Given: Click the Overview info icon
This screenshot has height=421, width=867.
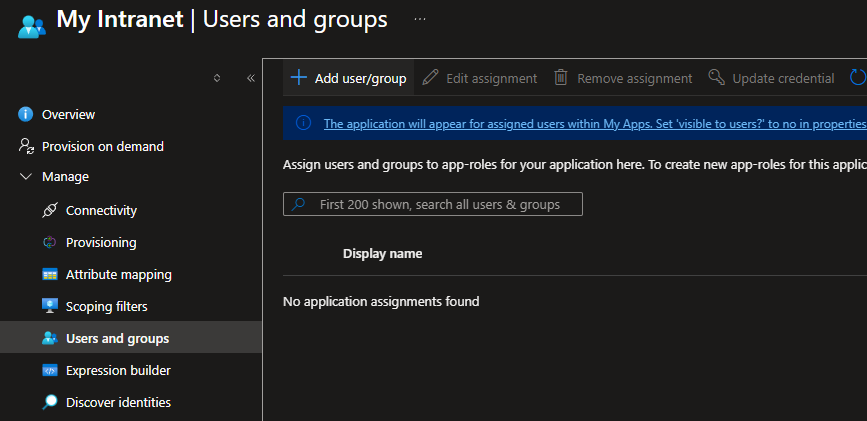Looking at the screenshot, I should coord(25,115).
